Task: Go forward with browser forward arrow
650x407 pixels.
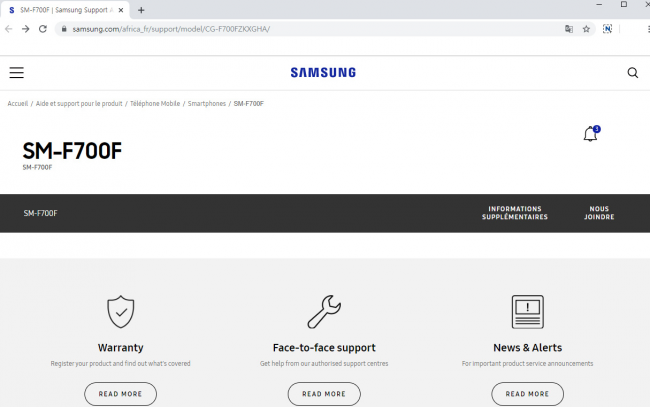Action: click(x=26, y=29)
